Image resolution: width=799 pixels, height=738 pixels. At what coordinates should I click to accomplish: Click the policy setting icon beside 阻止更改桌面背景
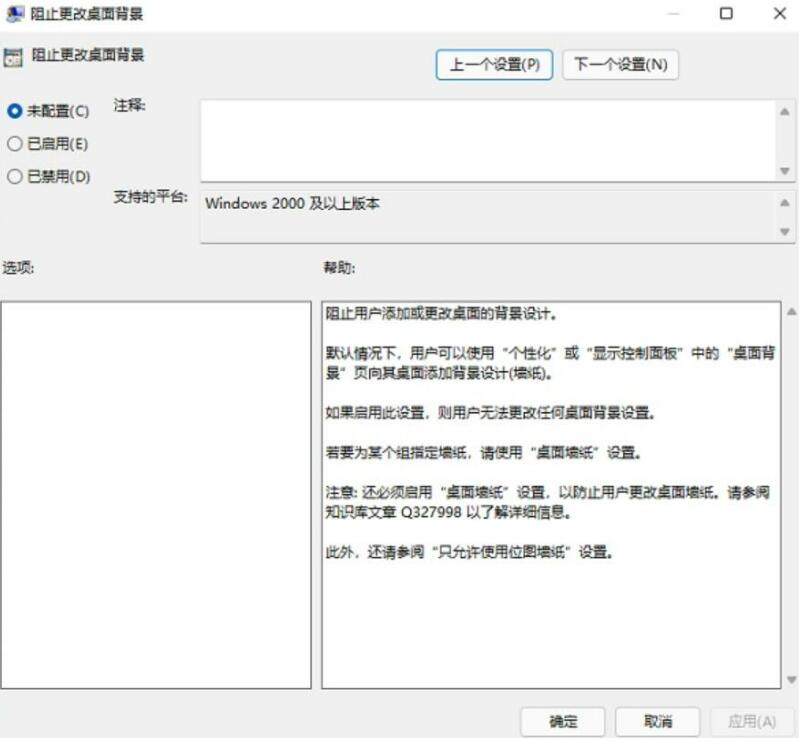pyautogui.click(x=13, y=57)
